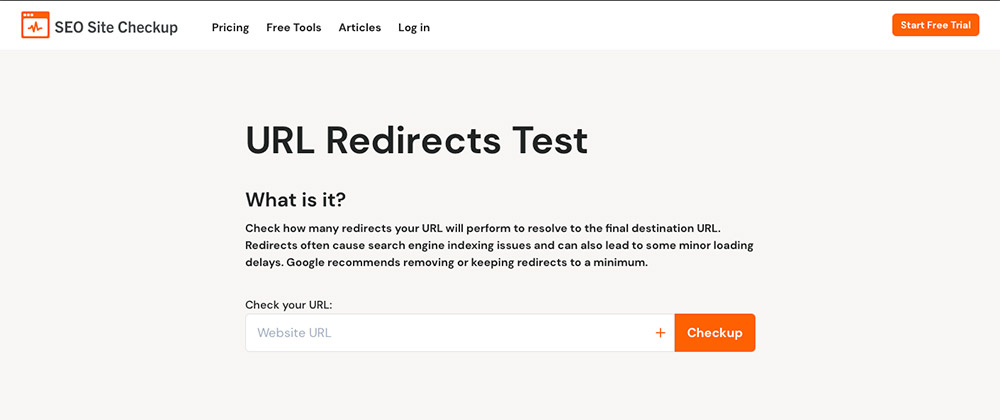Run the test with the Checkup button
This screenshot has width=1000, height=420.
coord(714,333)
